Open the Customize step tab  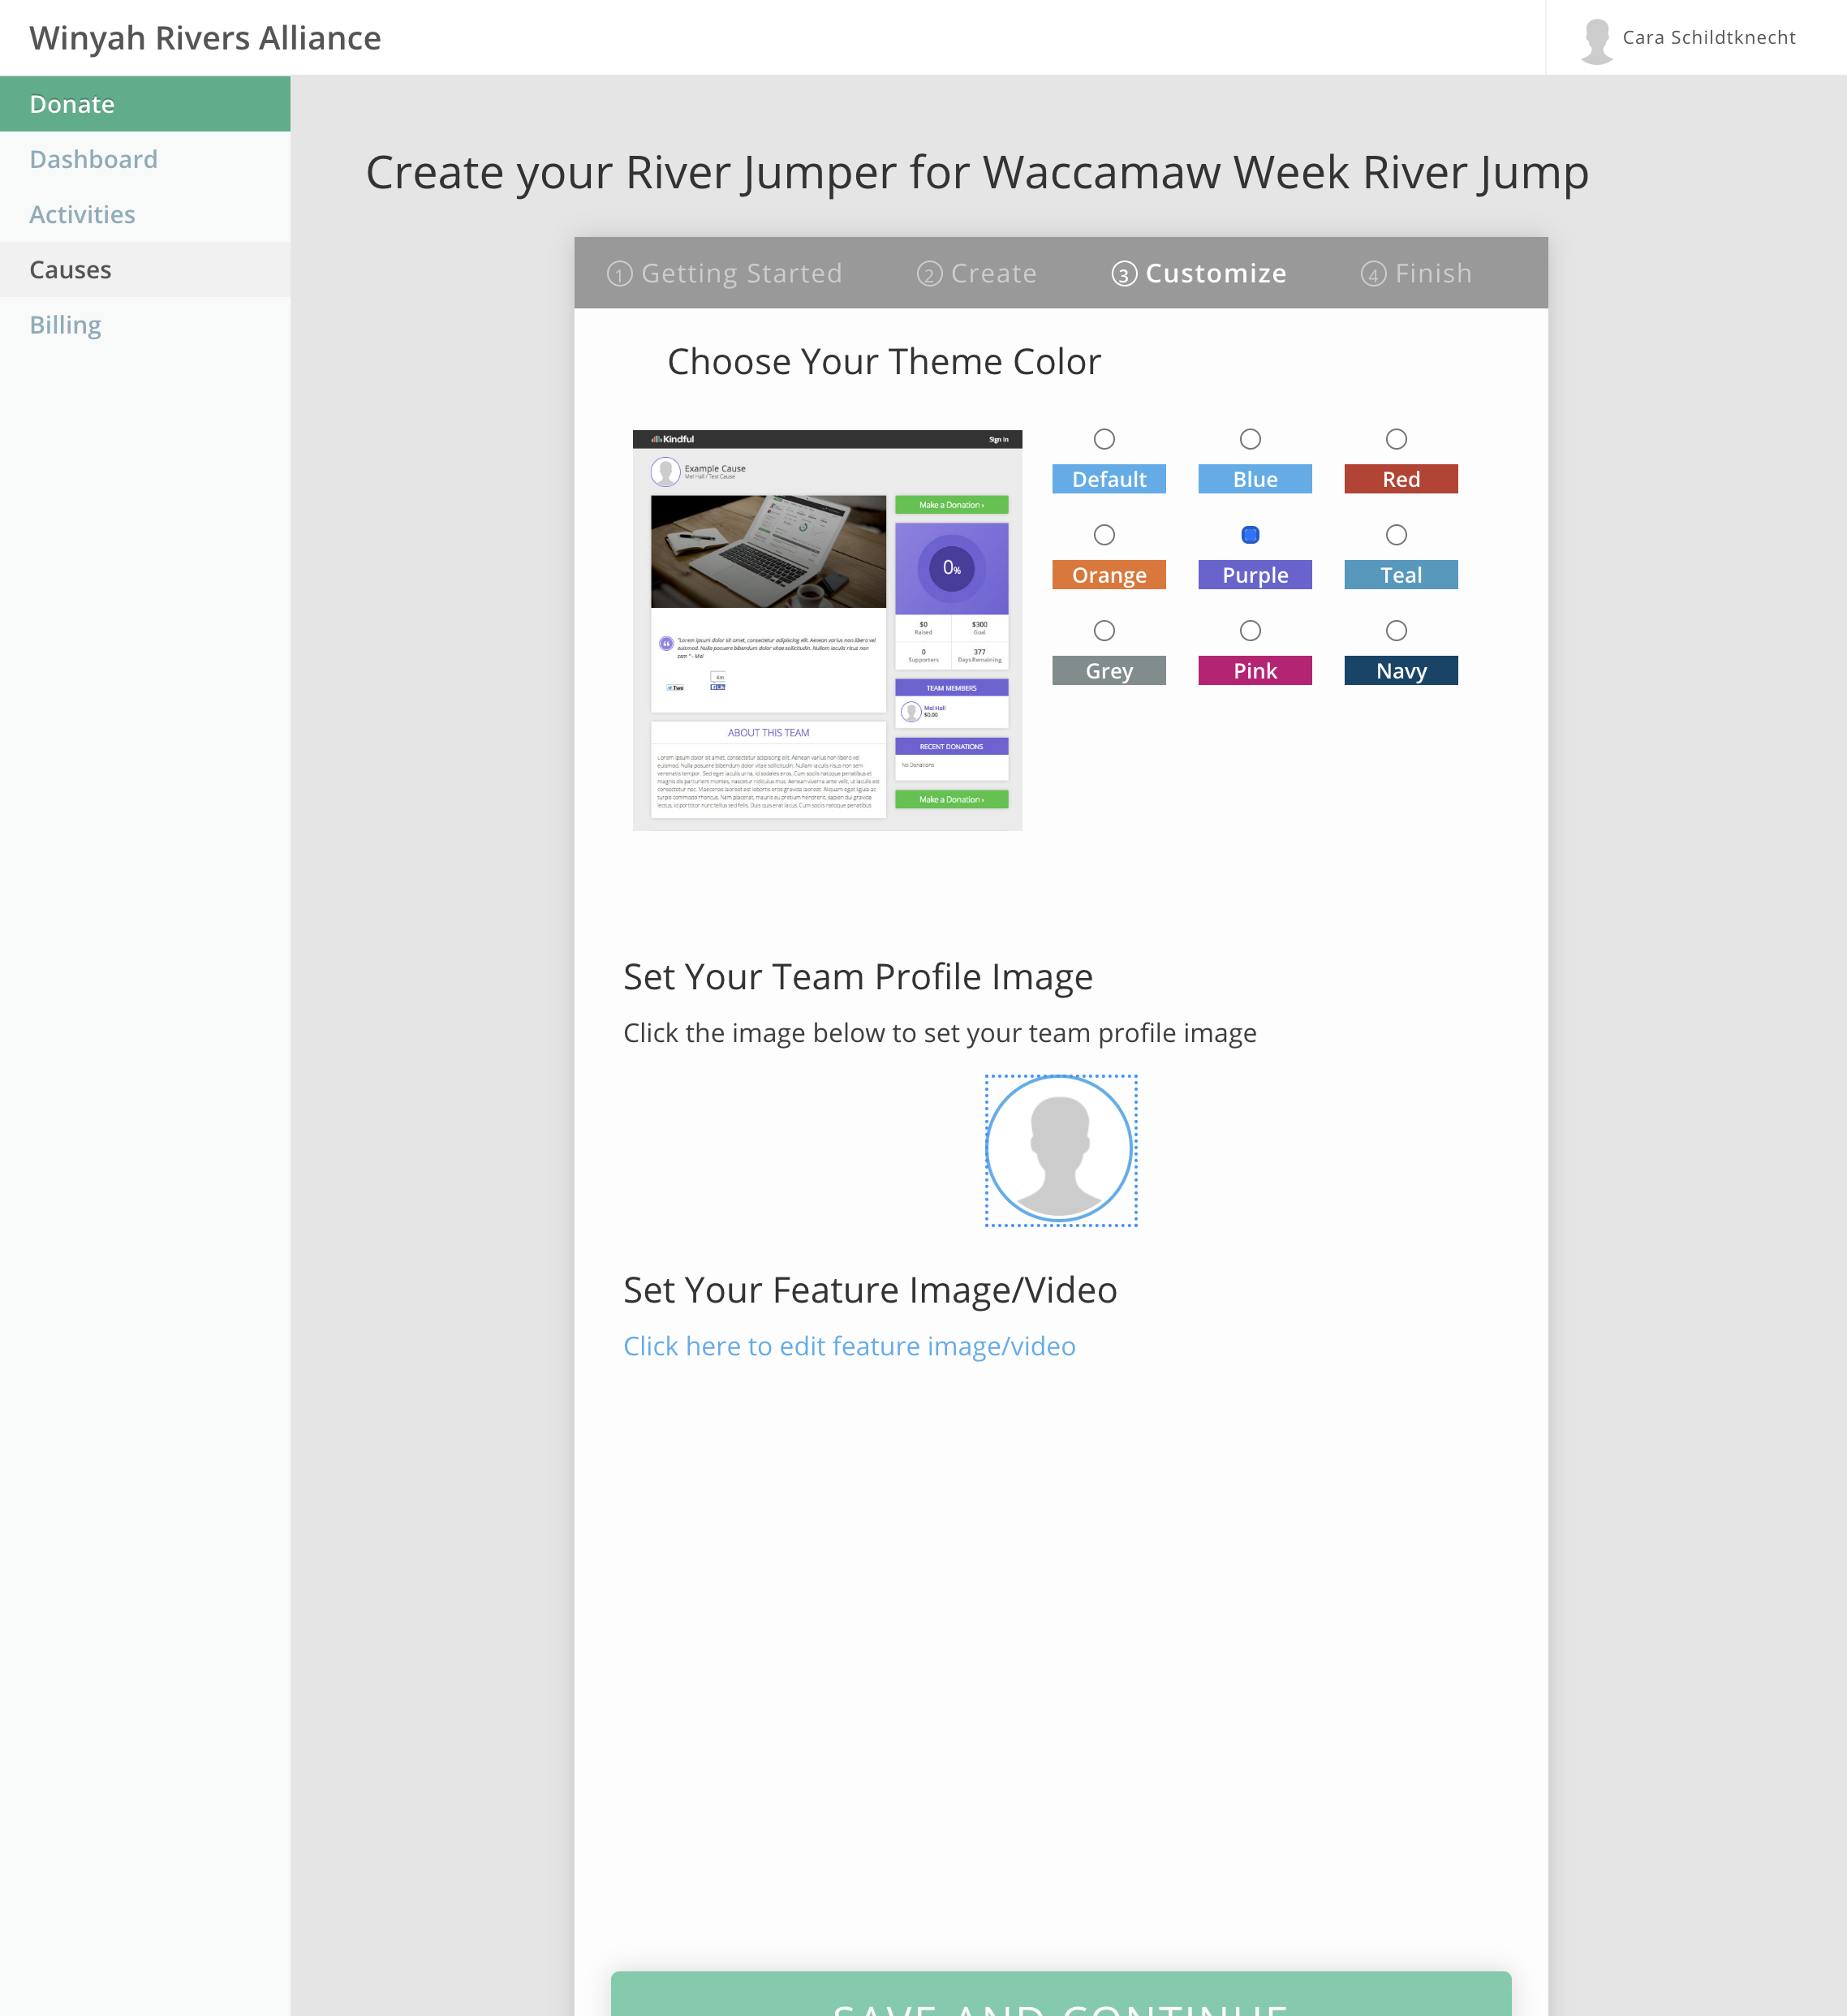[1199, 273]
